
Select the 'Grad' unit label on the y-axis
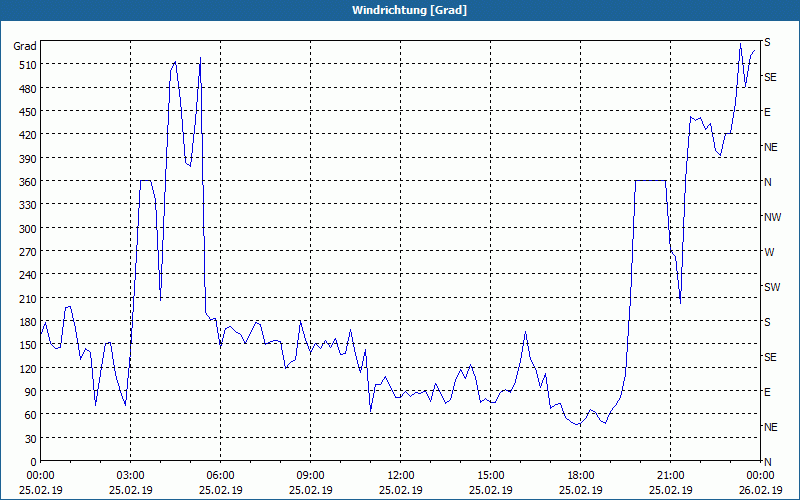[x=25, y=46]
